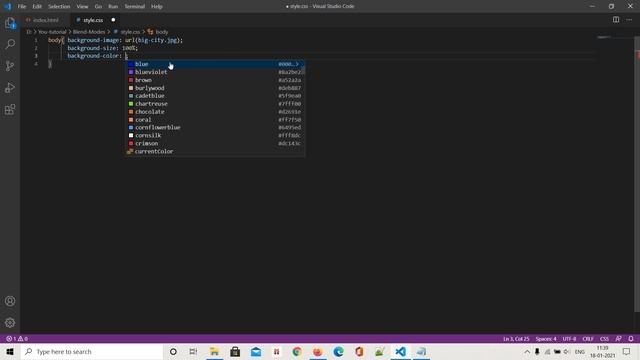Choose blueviolet from the suggestion list
640x360 pixels.
point(215,72)
